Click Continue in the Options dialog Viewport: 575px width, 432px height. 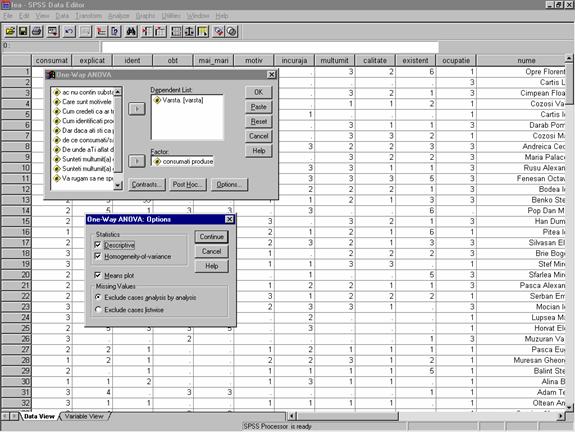212,237
